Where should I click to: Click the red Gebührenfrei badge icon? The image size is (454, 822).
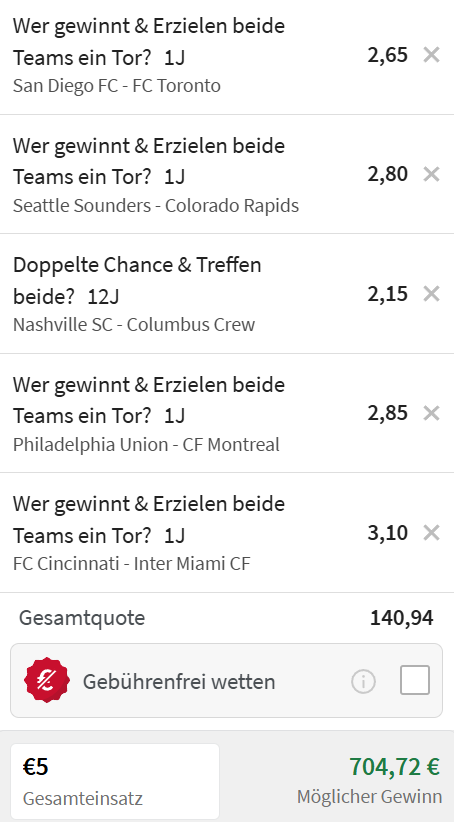coord(47,680)
